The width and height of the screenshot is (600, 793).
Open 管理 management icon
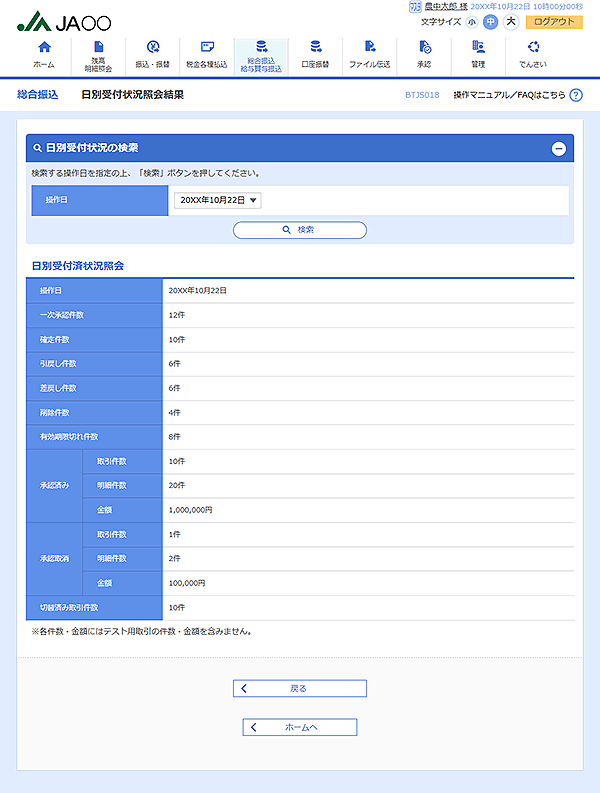[479, 47]
